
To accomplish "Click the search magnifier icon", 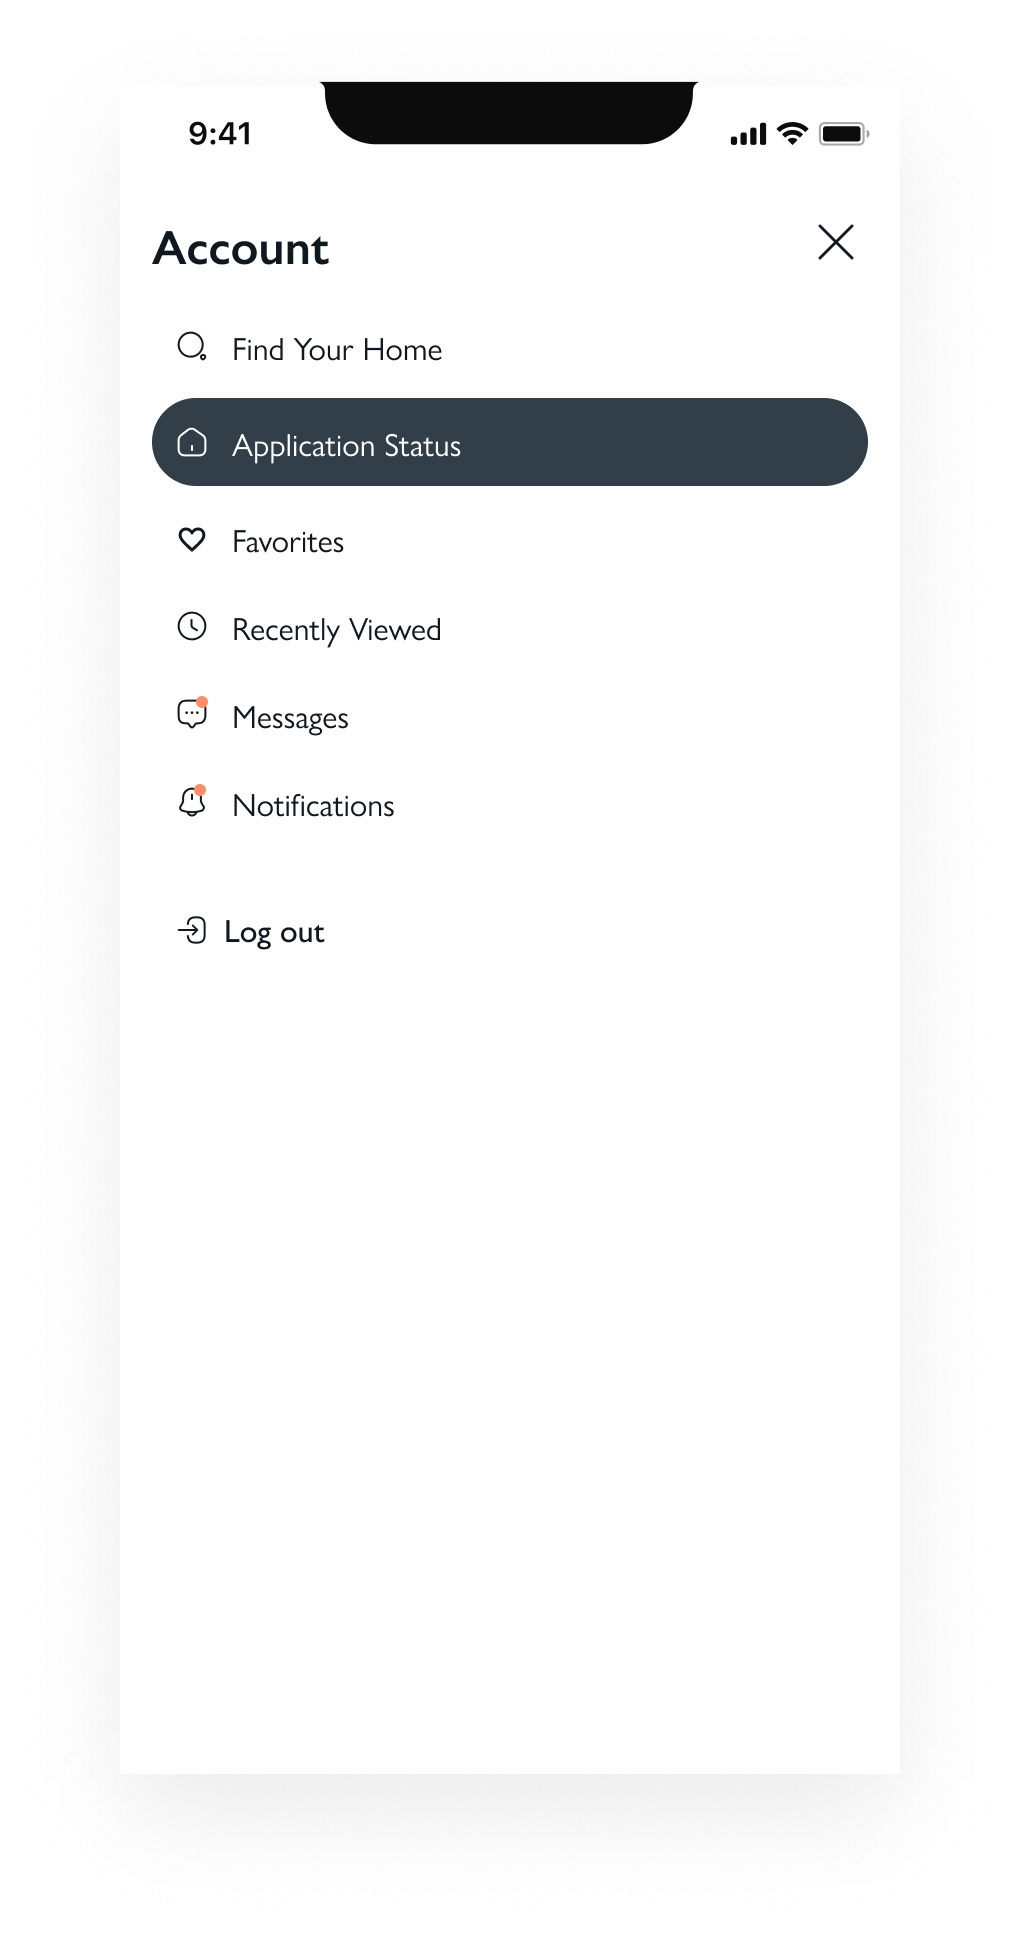I will [x=192, y=347].
